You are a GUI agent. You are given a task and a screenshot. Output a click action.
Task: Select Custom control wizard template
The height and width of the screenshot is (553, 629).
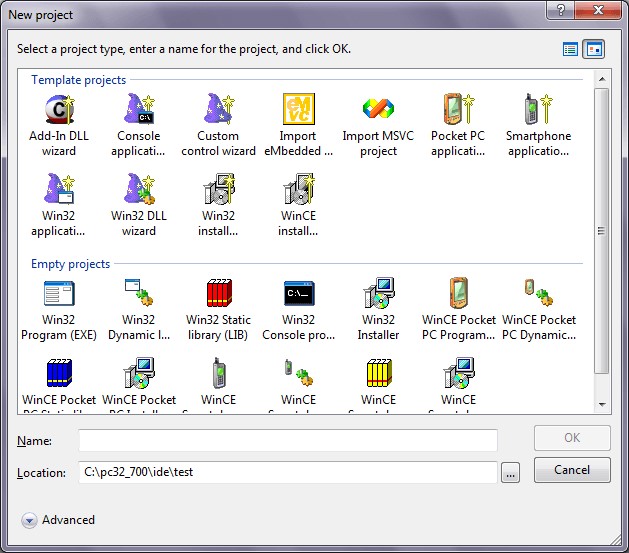(218, 109)
